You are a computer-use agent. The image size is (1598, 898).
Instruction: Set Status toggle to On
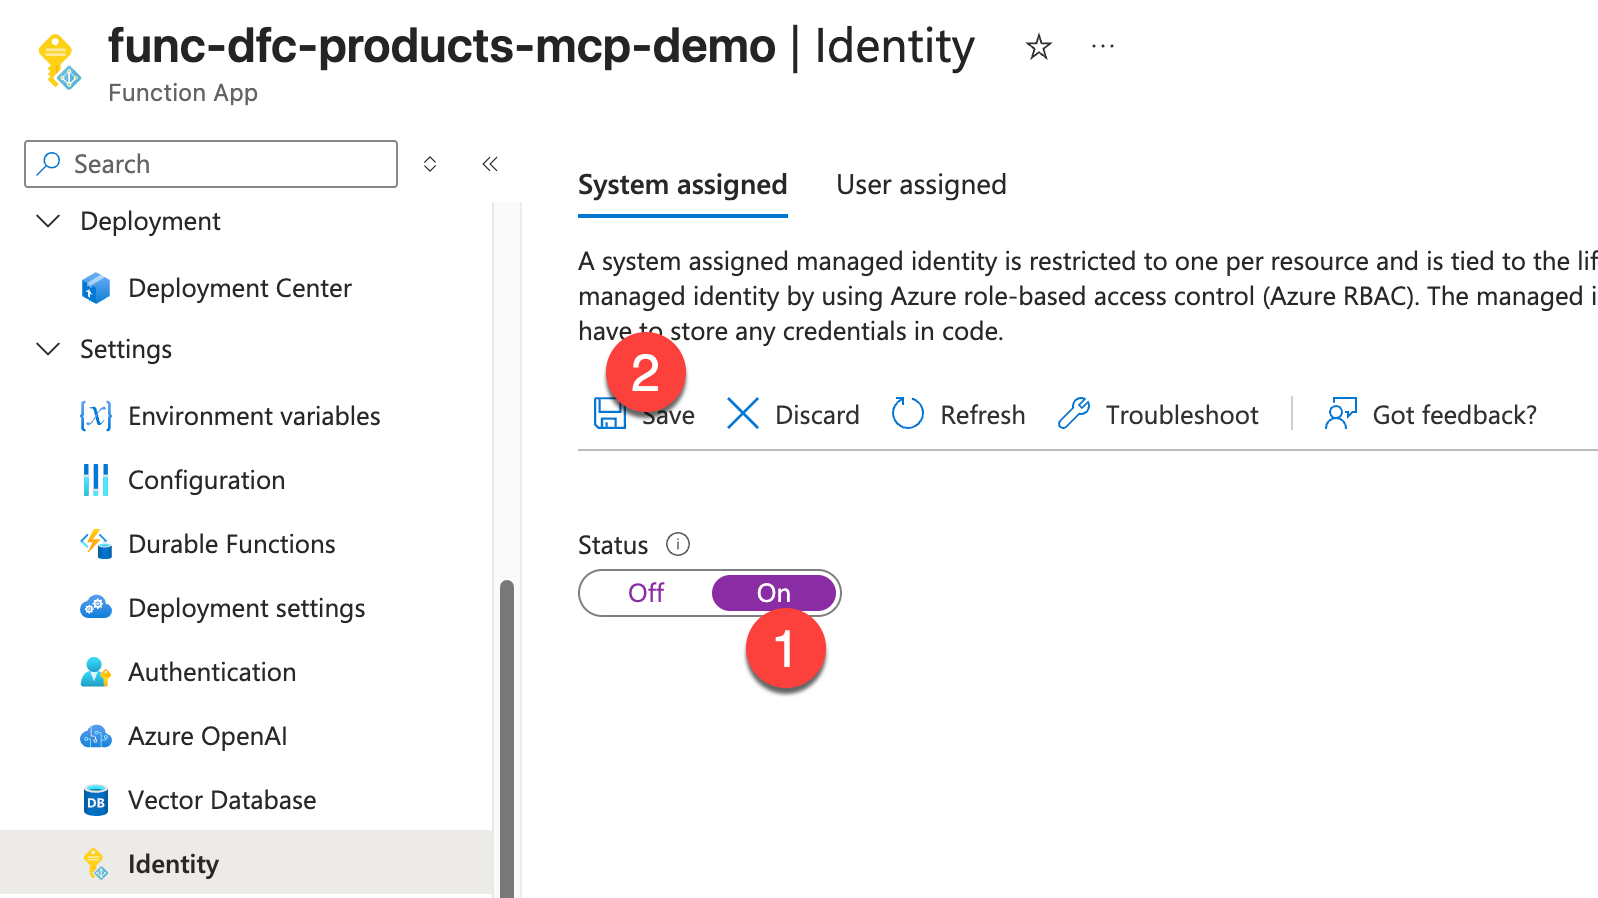click(x=773, y=593)
